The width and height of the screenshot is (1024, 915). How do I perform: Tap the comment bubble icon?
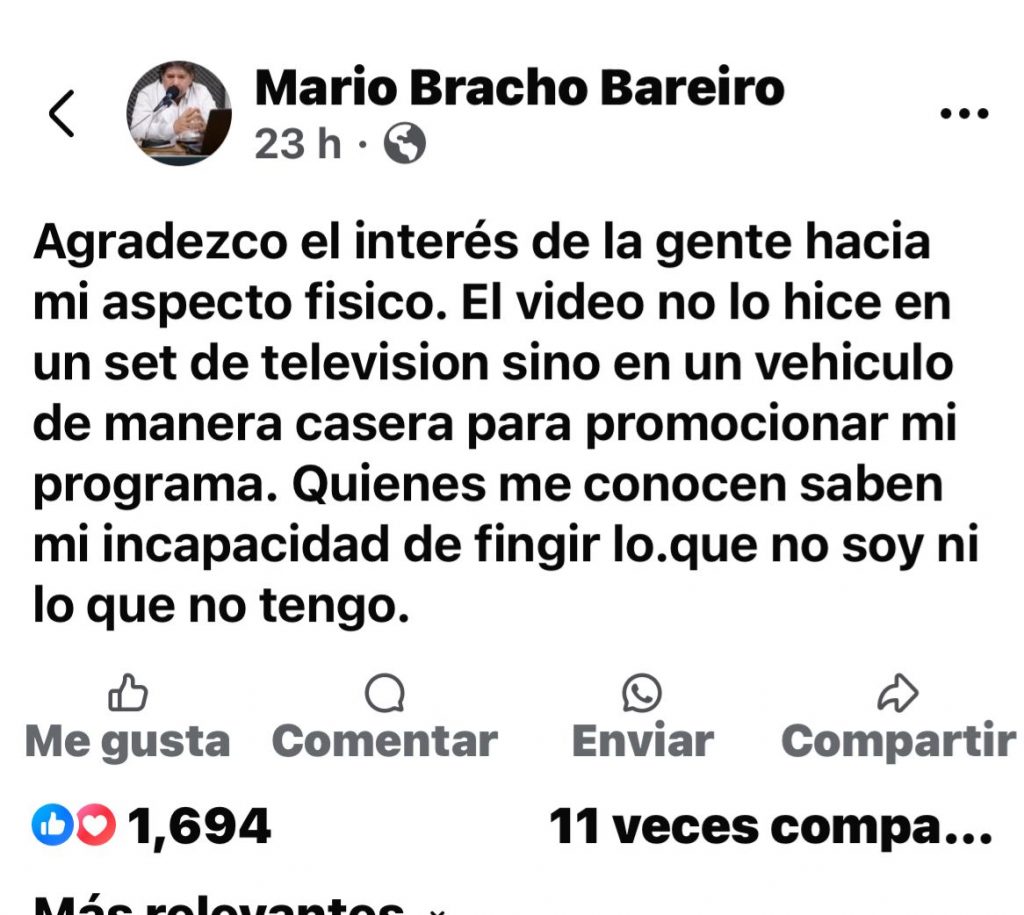tap(385, 693)
